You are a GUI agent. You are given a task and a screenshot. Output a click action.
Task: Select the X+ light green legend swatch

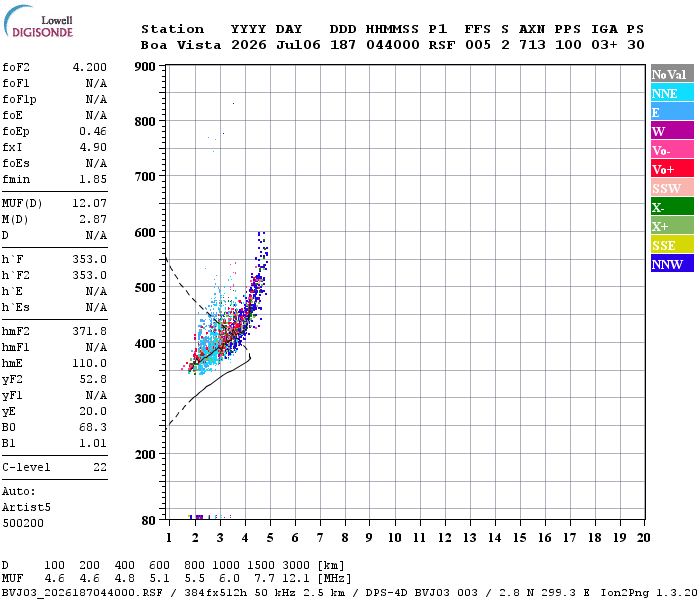tap(672, 226)
